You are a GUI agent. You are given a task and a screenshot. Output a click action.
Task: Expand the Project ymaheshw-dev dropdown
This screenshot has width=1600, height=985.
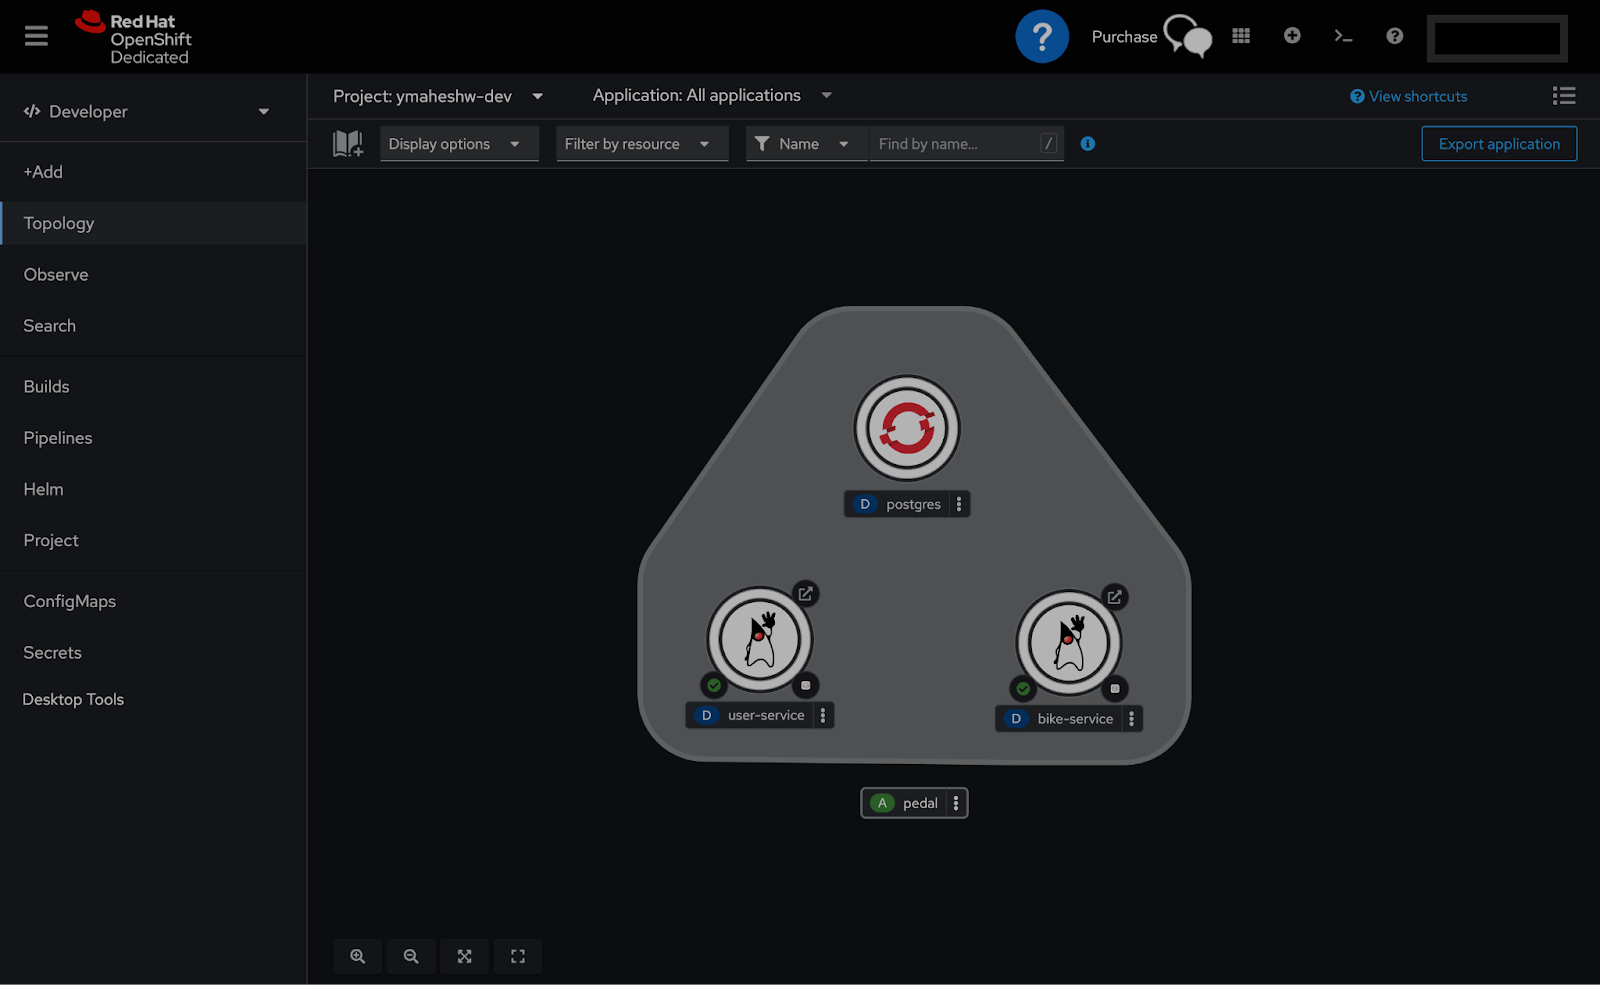click(438, 96)
